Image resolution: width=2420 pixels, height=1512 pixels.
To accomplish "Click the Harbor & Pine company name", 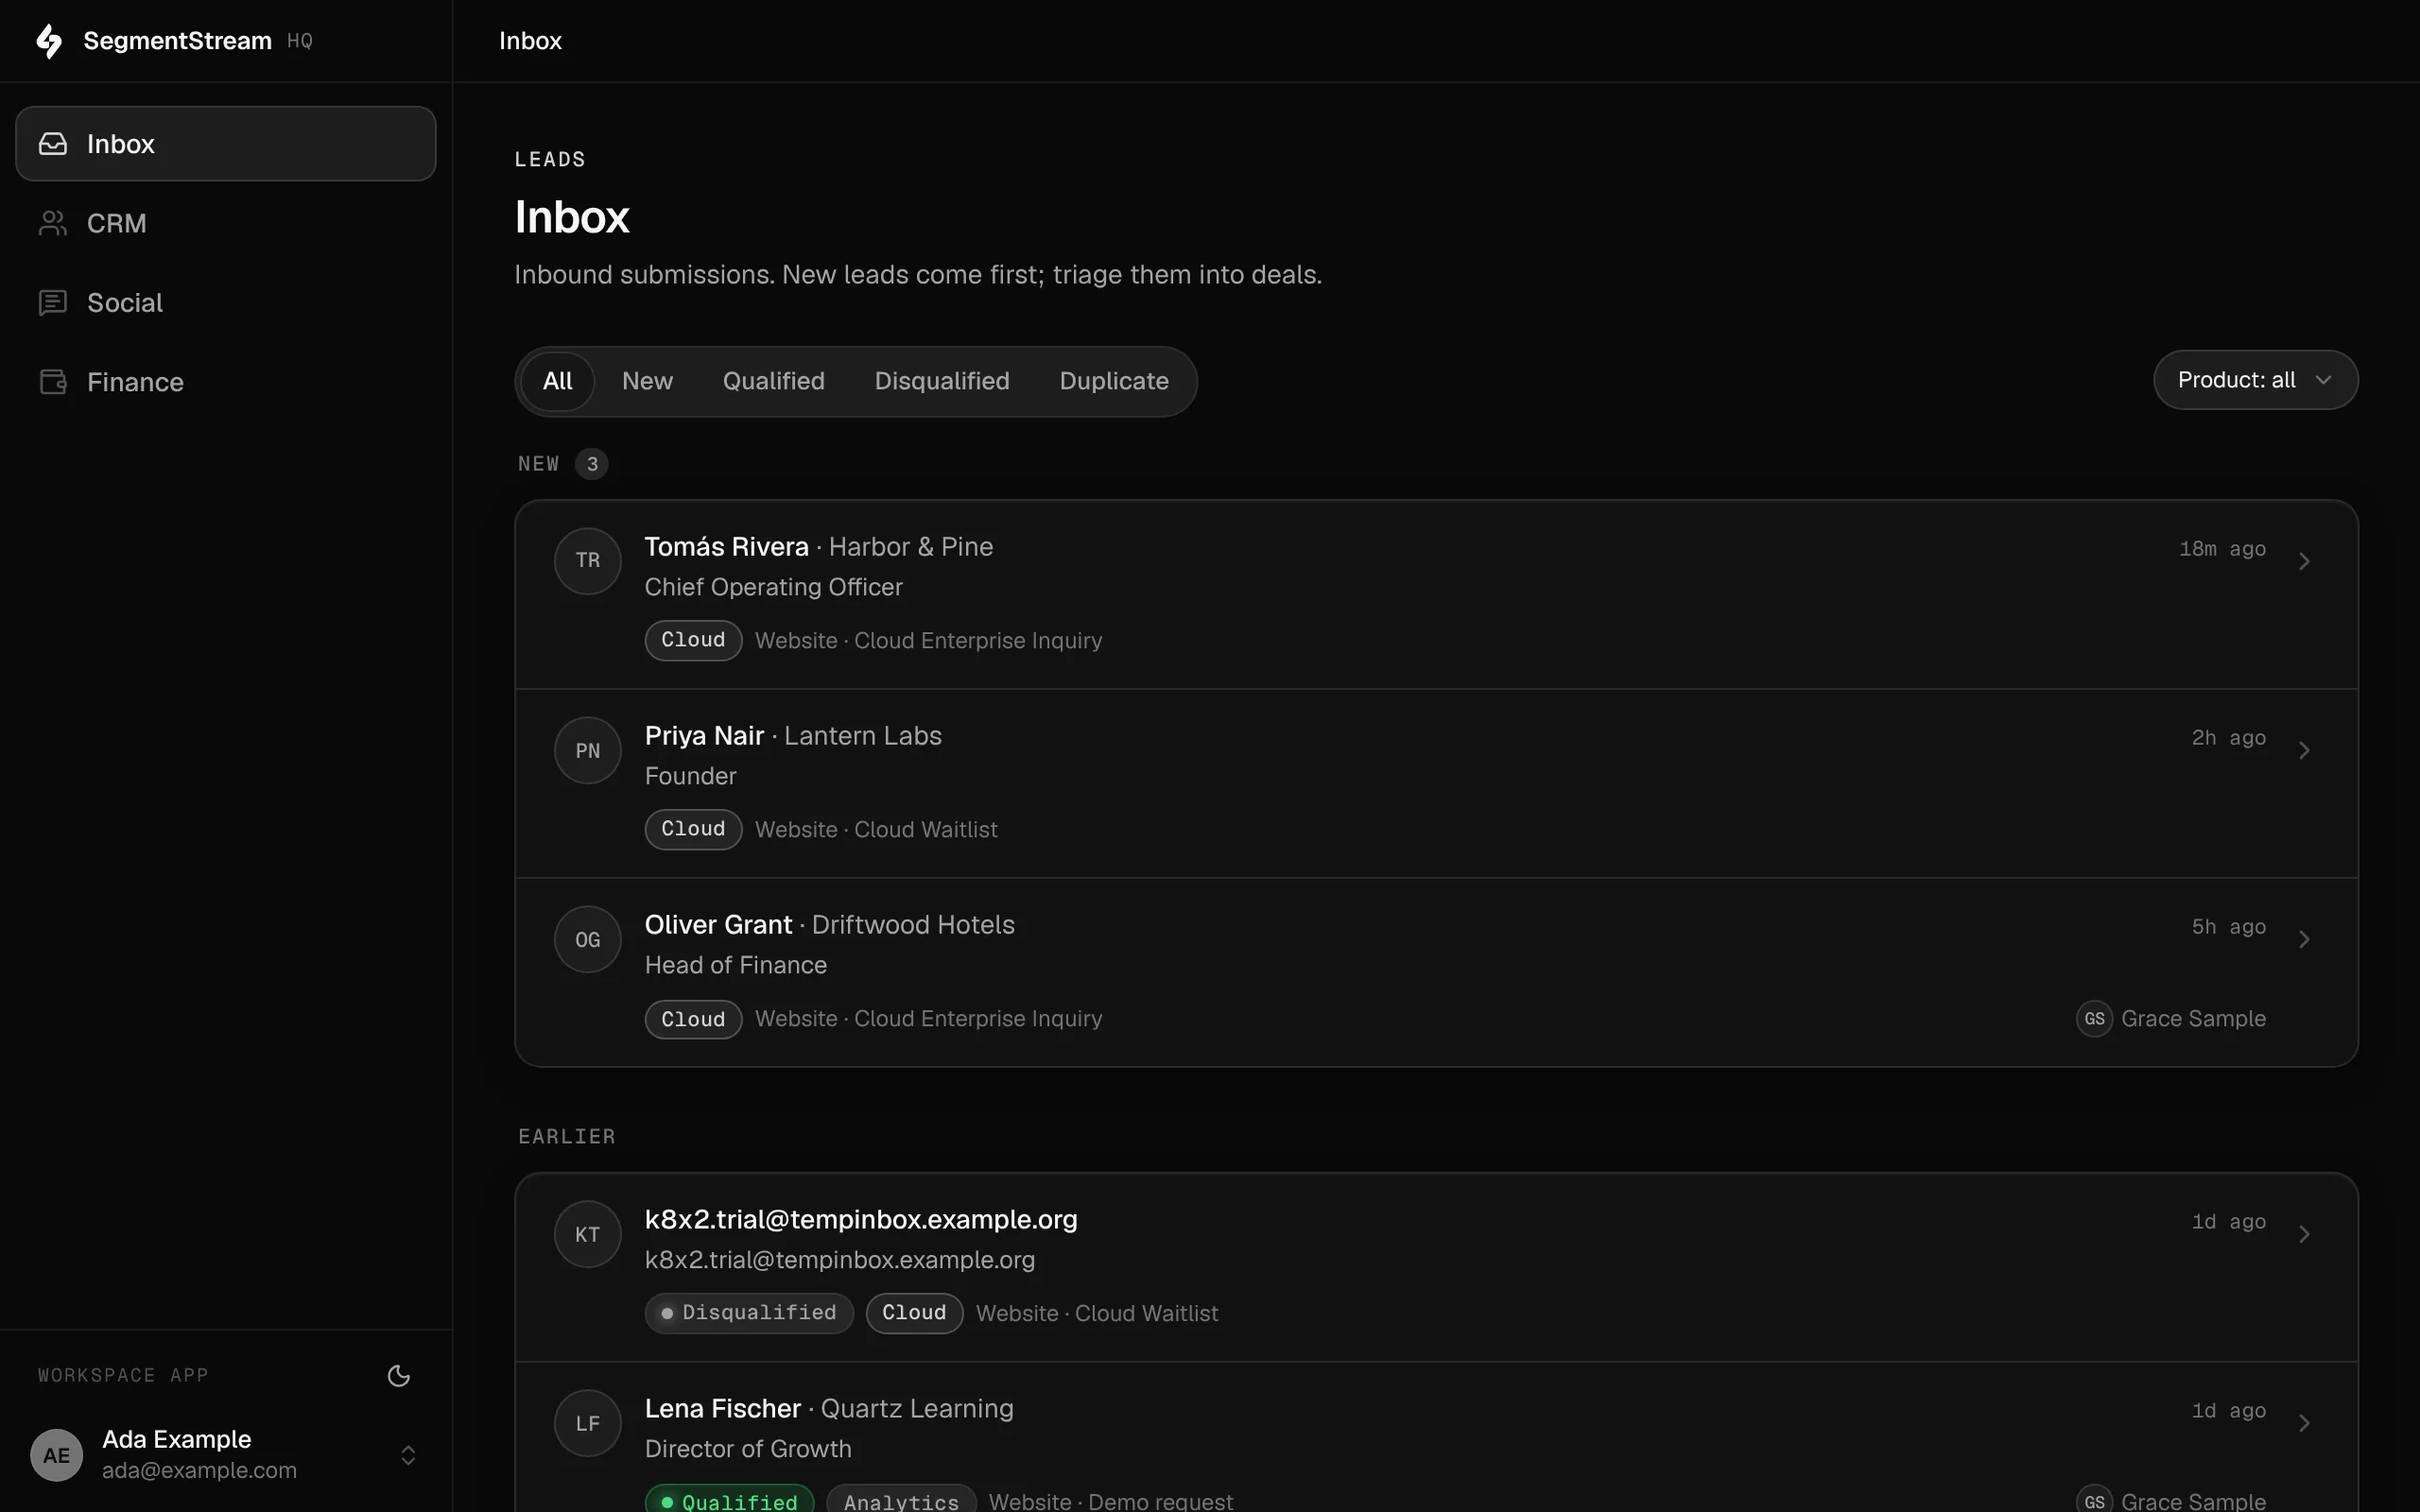I will (911, 547).
